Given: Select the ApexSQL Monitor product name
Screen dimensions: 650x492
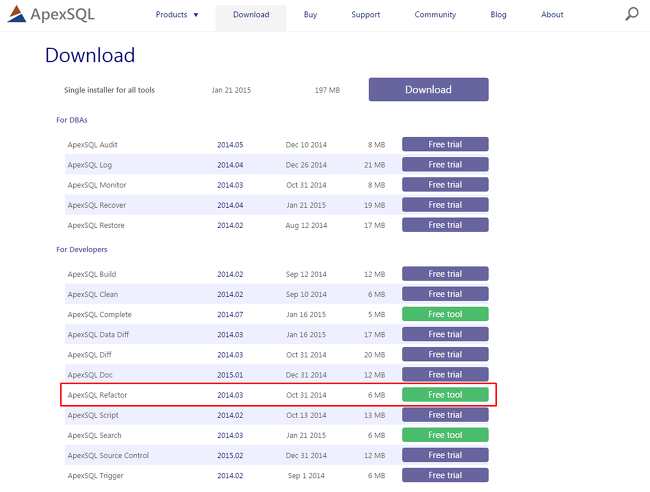Looking at the screenshot, I should [x=97, y=185].
